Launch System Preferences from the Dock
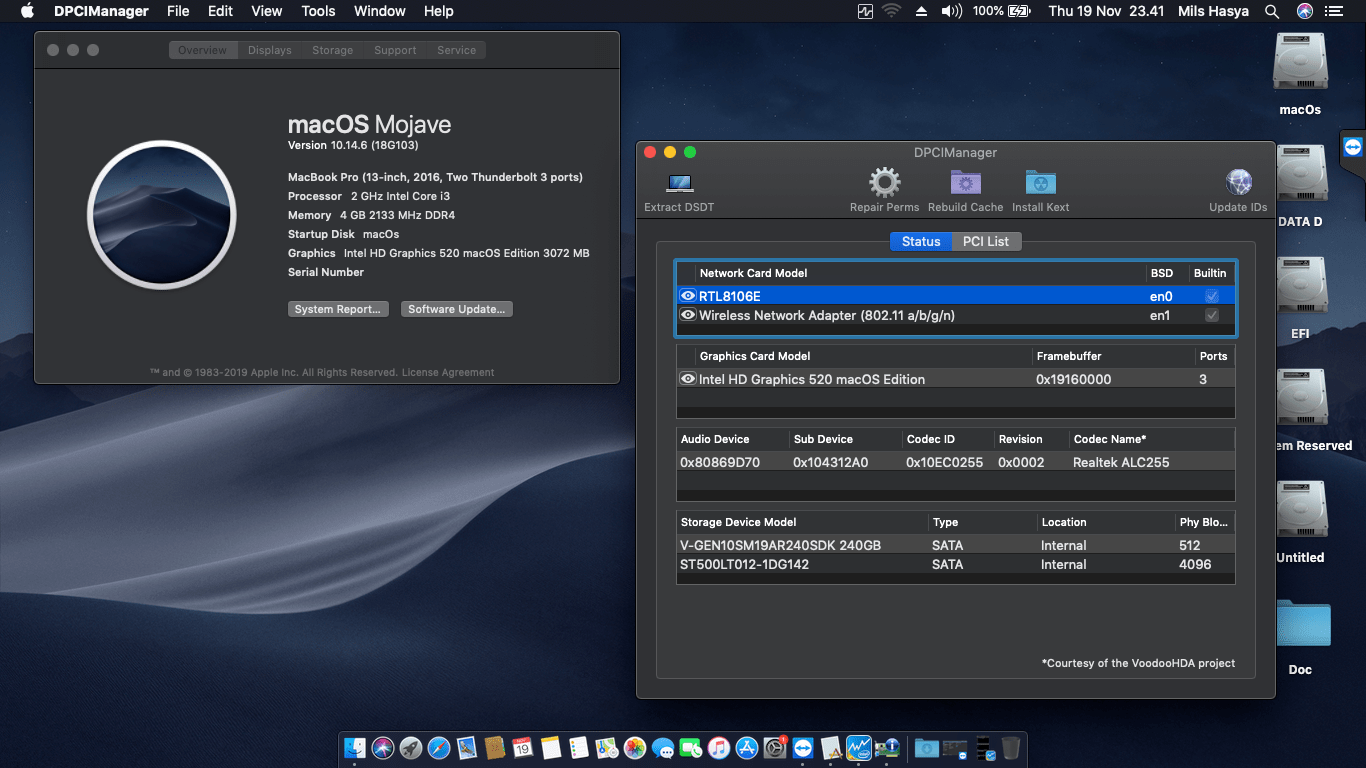The width and height of the screenshot is (1366, 768). (774, 747)
